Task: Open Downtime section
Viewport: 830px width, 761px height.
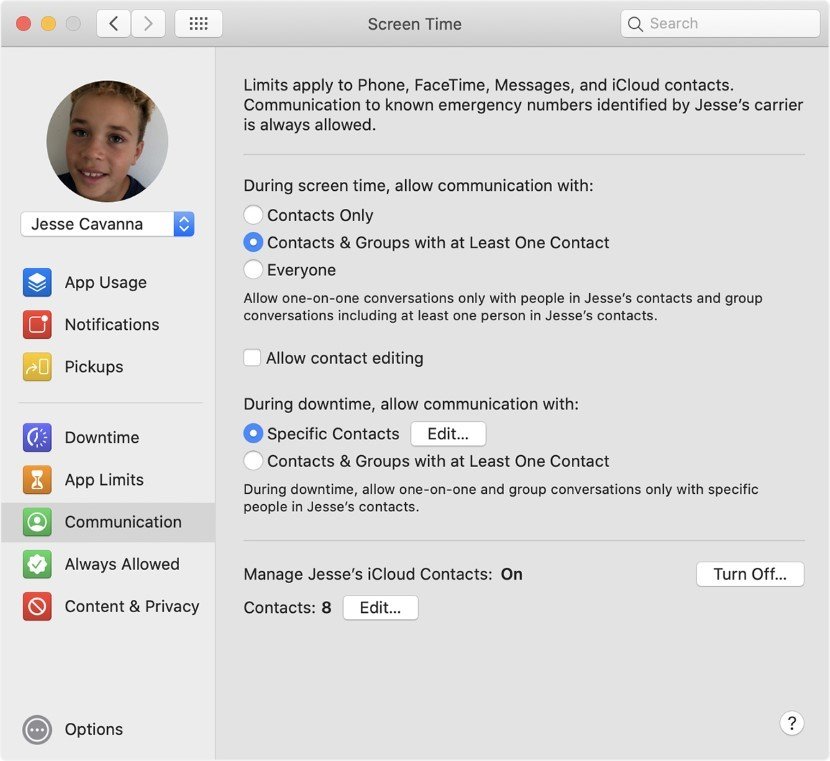Action: pos(102,437)
